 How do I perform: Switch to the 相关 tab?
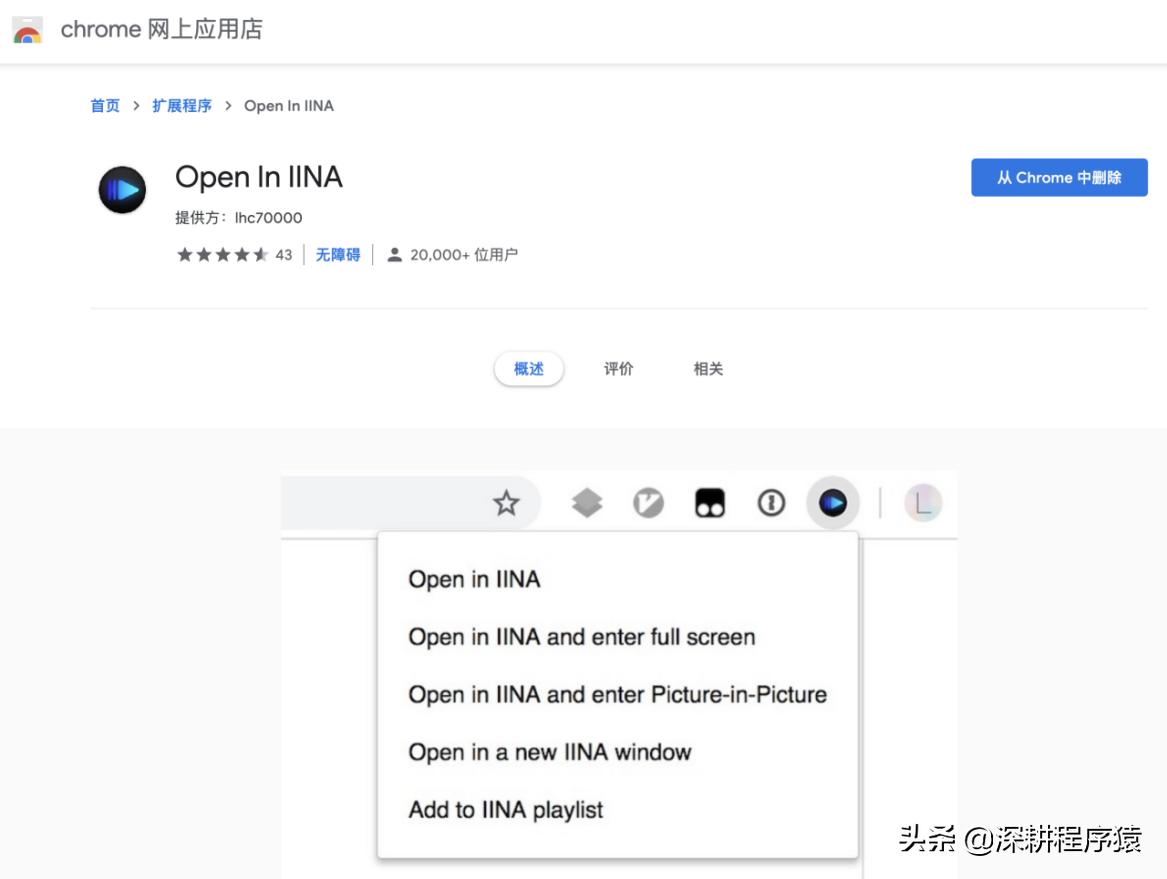[x=708, y=368]
